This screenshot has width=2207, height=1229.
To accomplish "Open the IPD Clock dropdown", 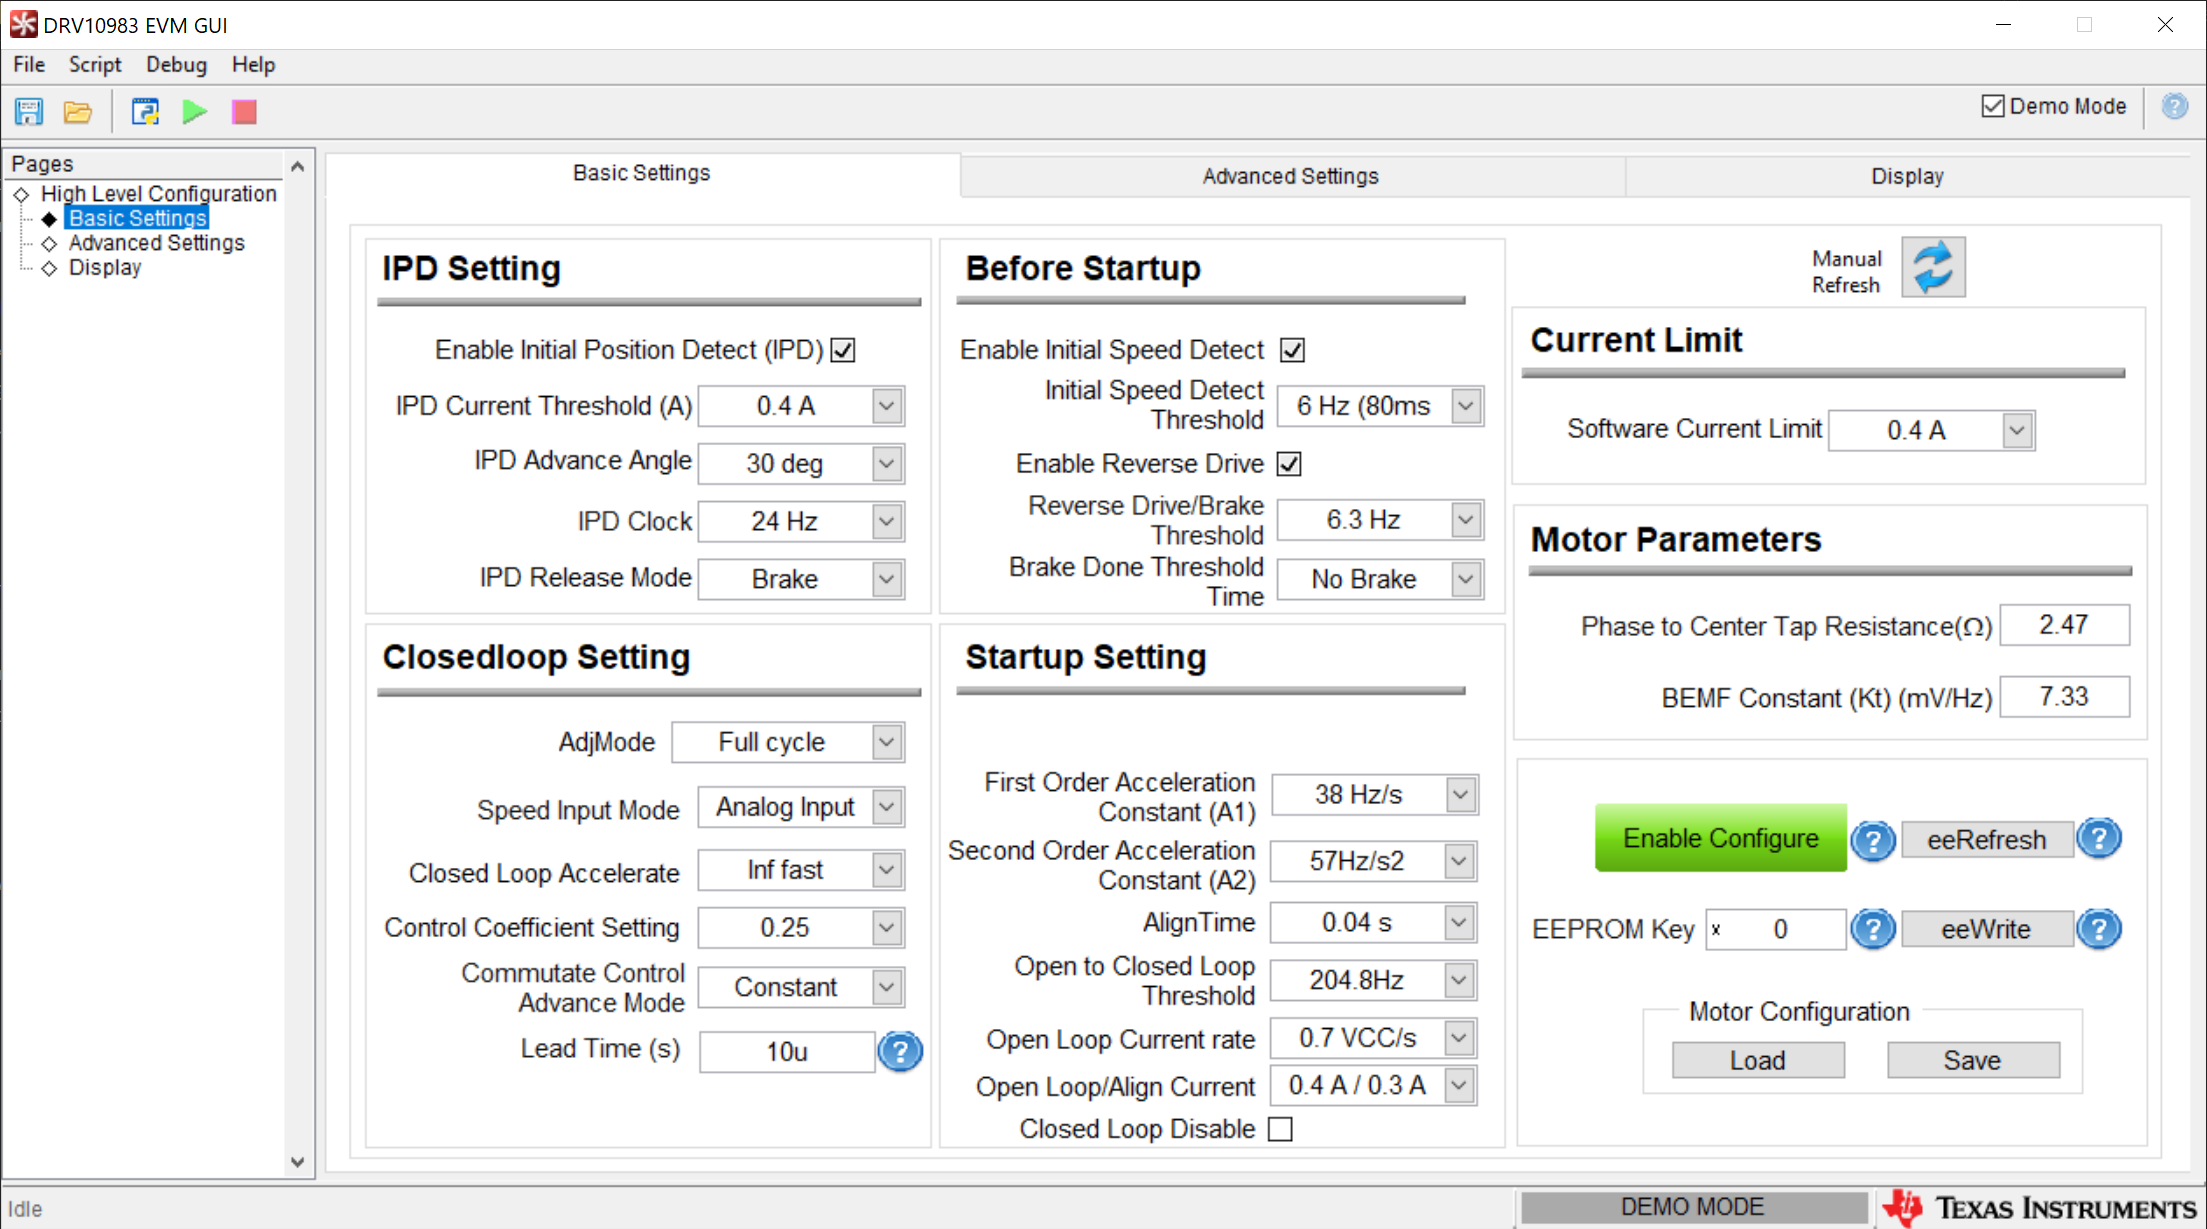I will click(x=886, y=521).
